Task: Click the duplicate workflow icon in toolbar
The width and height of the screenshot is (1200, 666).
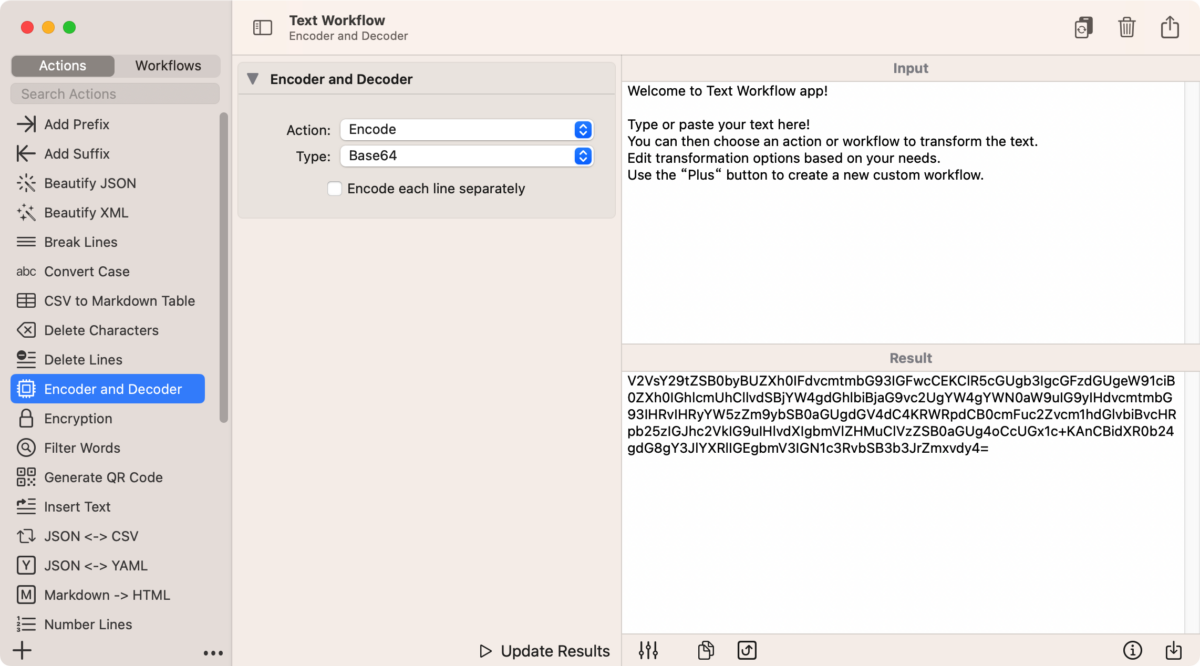Action: point(1083,28)
